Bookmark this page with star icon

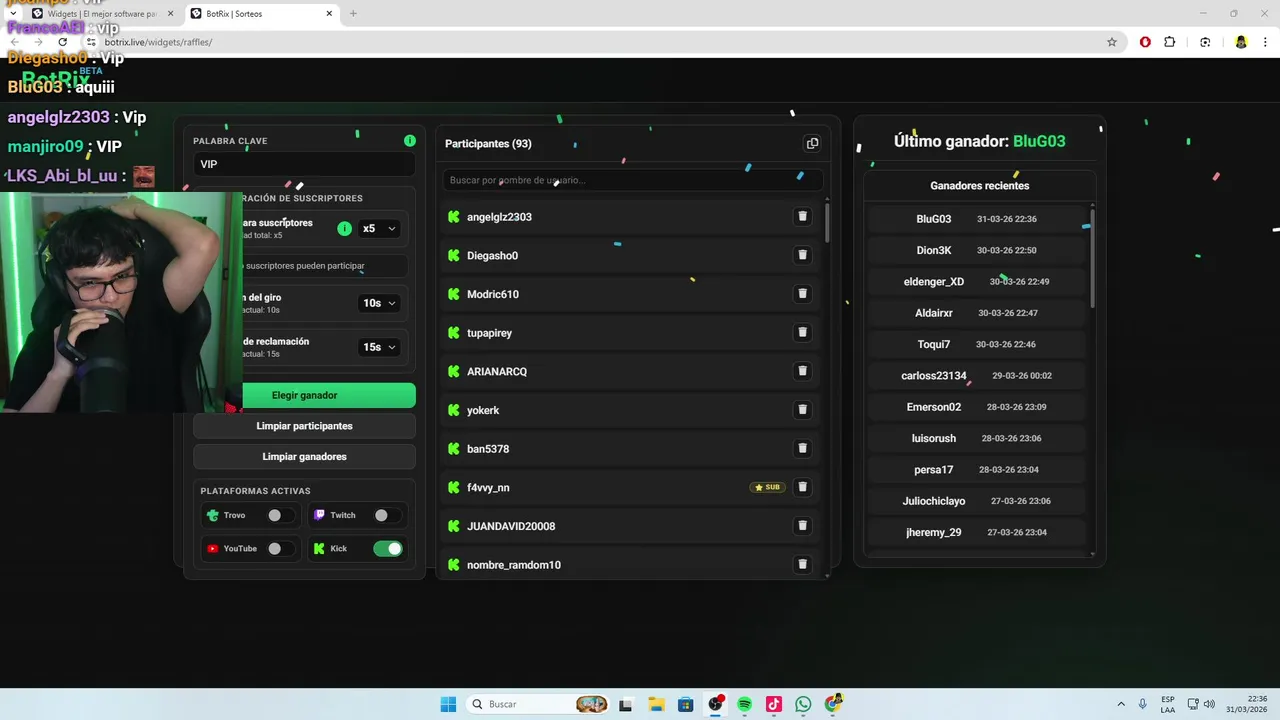pos(1111,42)
